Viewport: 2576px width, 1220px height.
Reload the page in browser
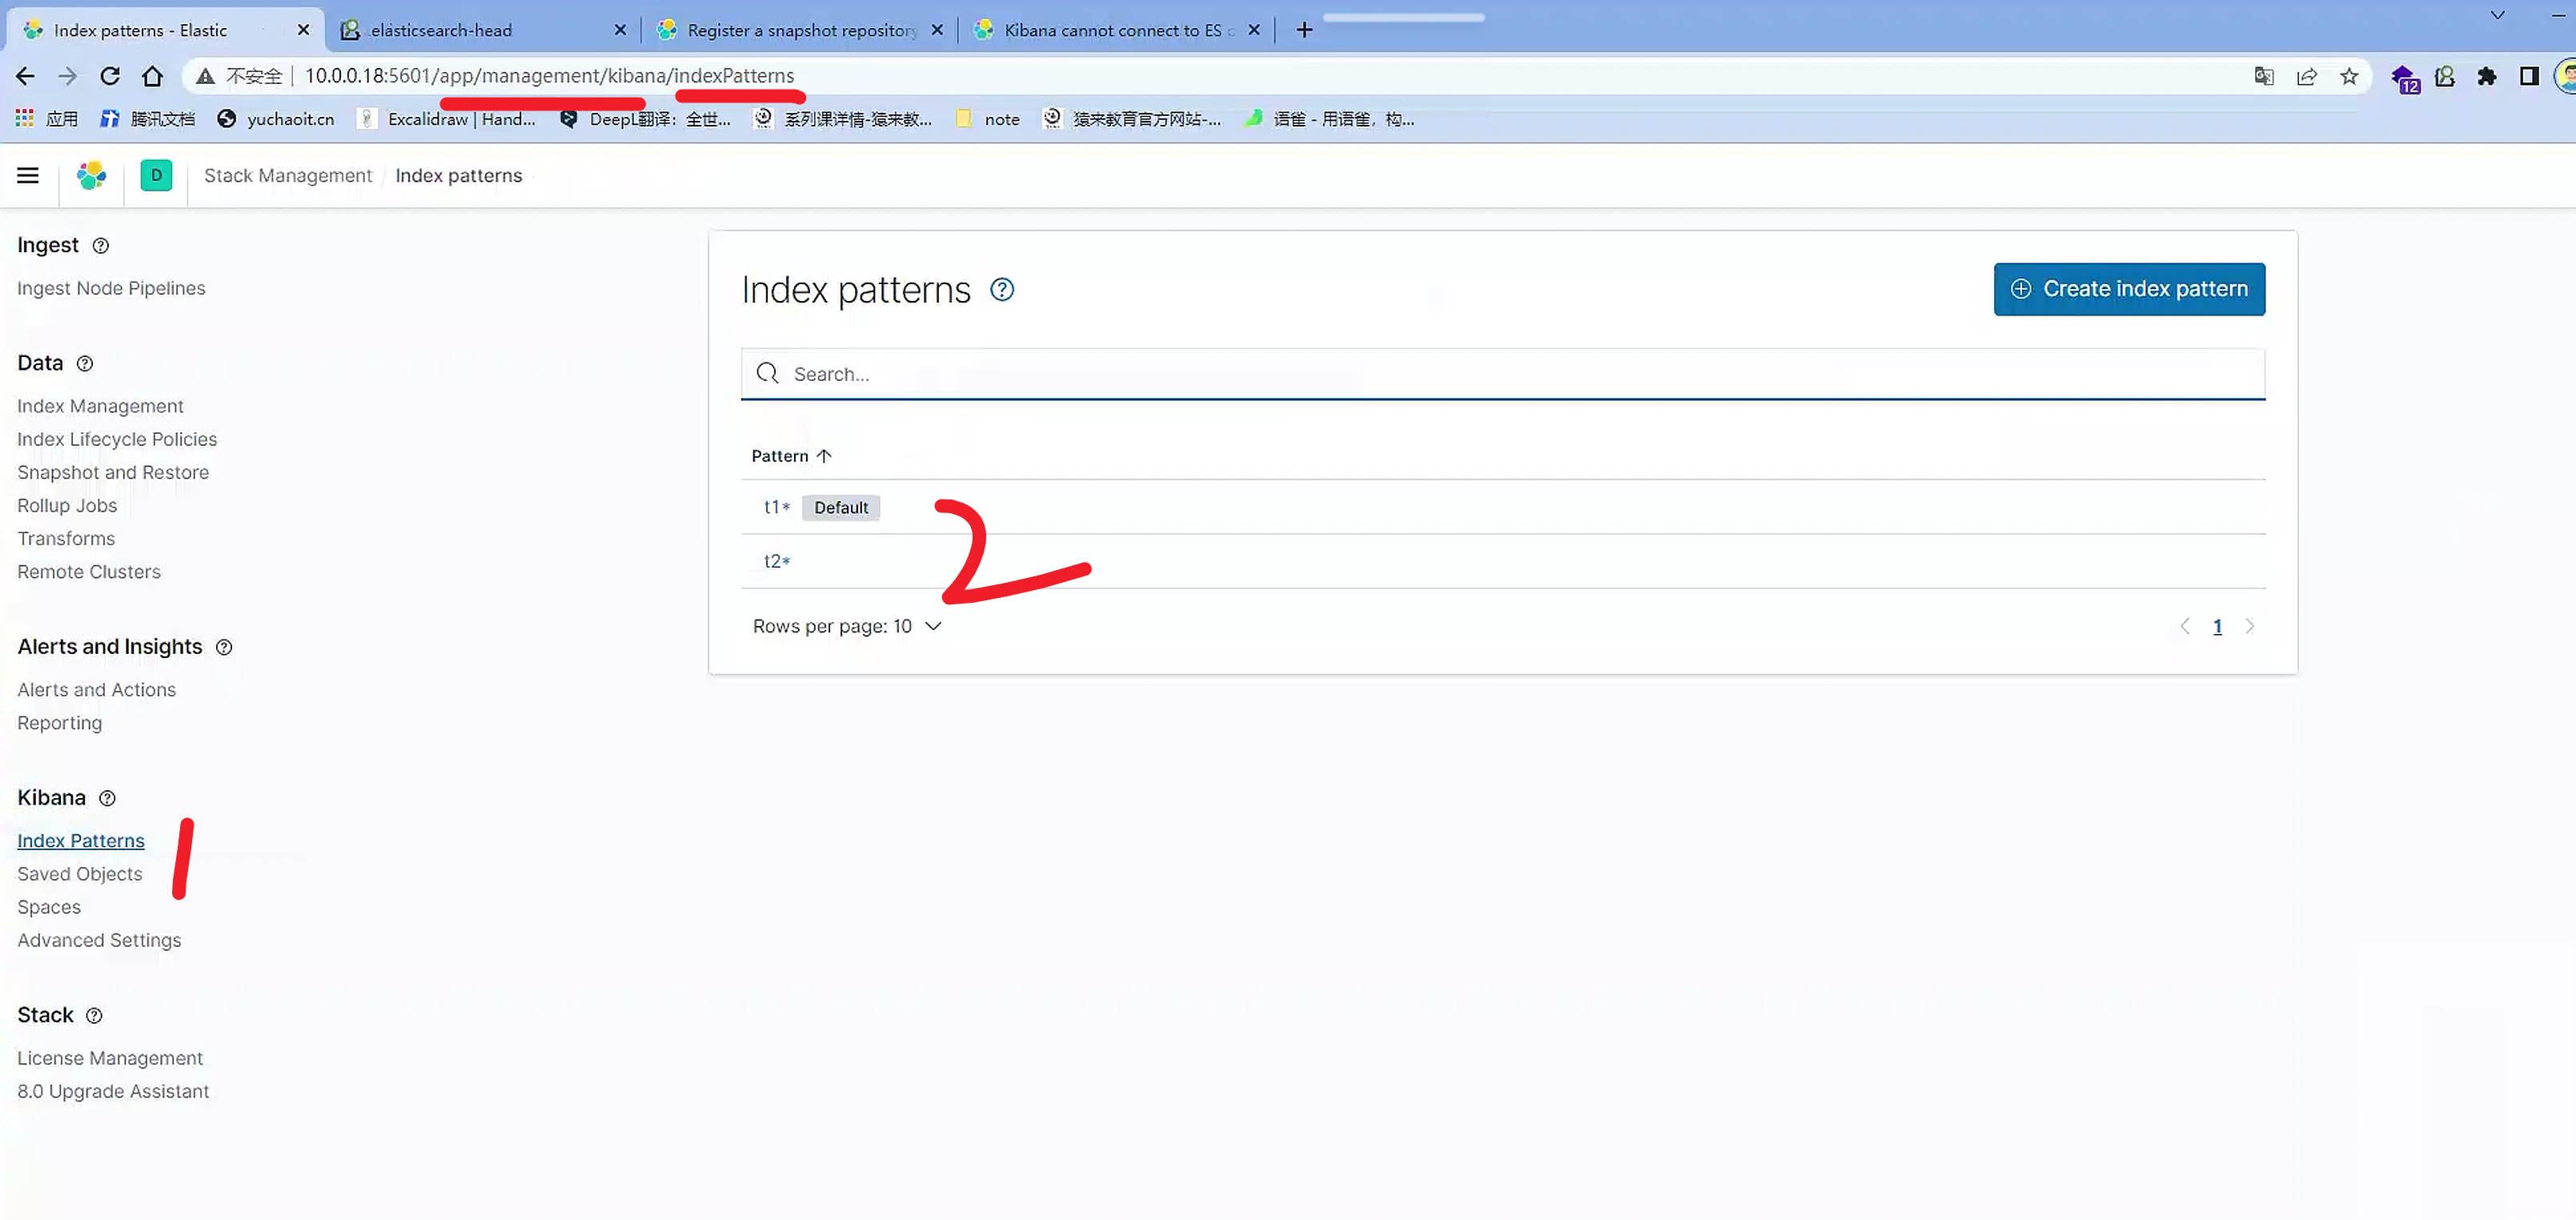point(110,76)
